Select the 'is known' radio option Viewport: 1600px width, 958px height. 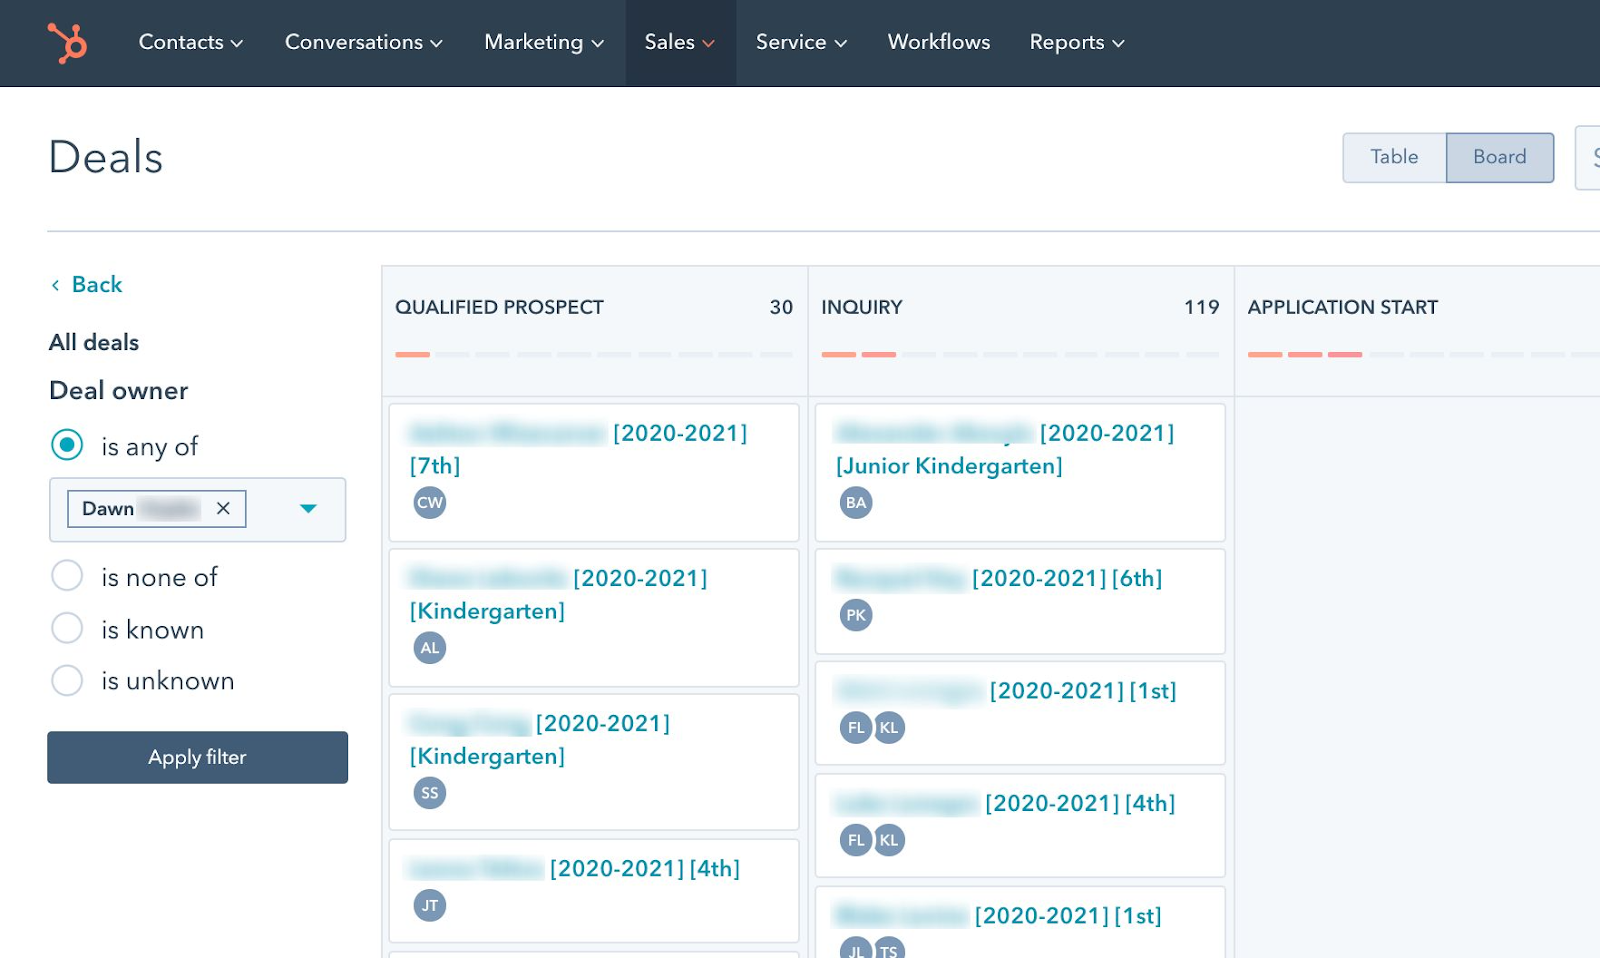[67, 628]
